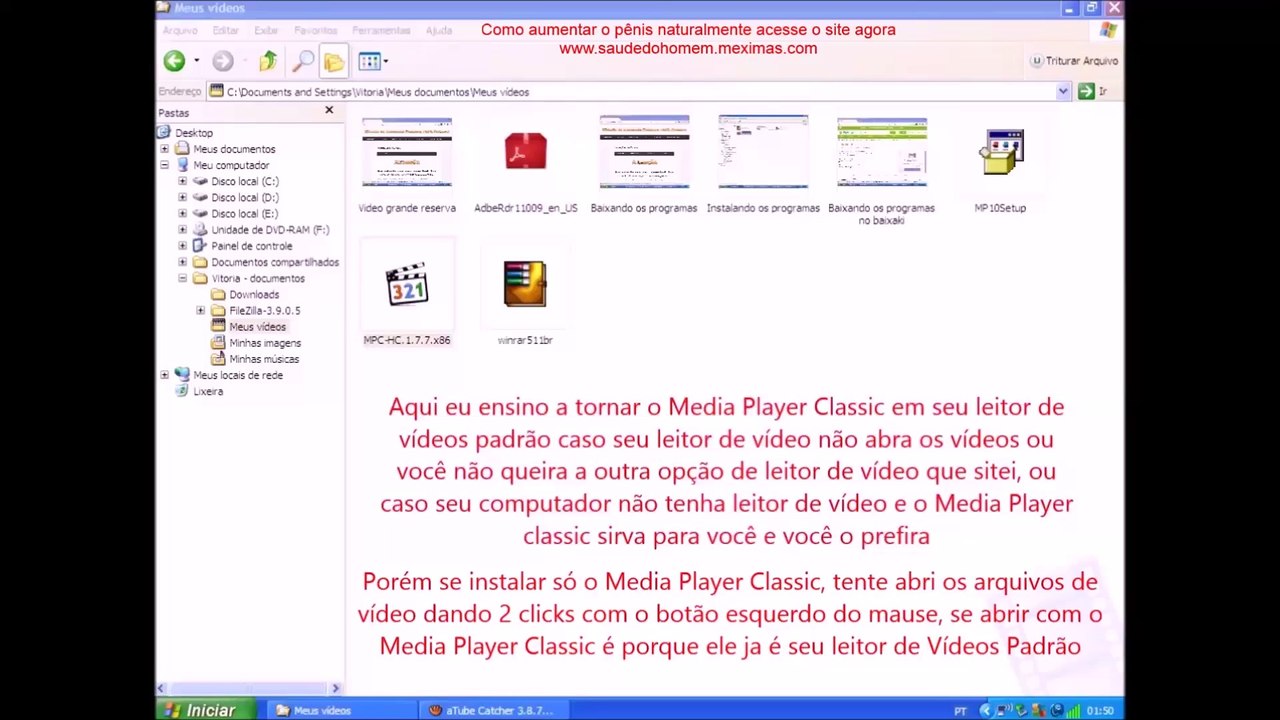
Task: Close the Pastas folder pane
Action: pos(329,110)
